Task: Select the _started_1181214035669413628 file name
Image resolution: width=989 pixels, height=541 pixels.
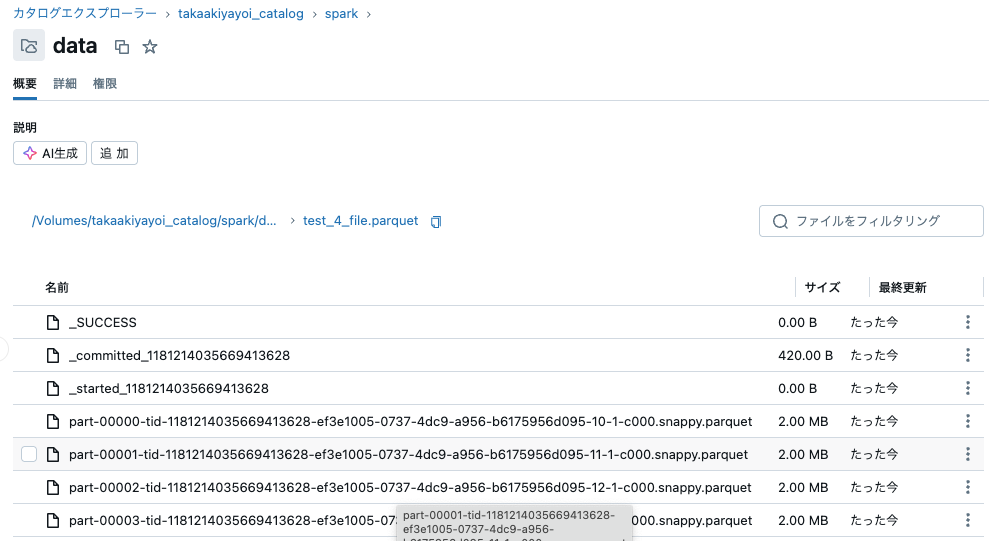Action: click(x=168, y=388)
